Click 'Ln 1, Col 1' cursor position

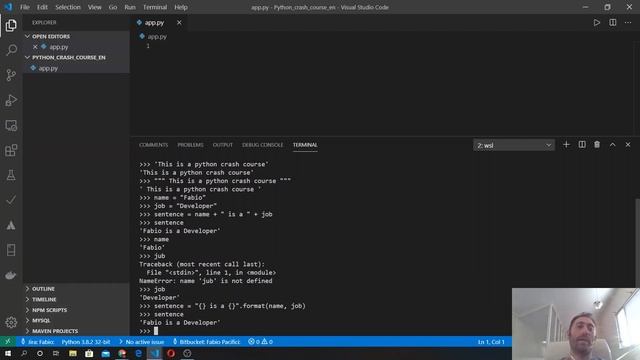point(491,342)
